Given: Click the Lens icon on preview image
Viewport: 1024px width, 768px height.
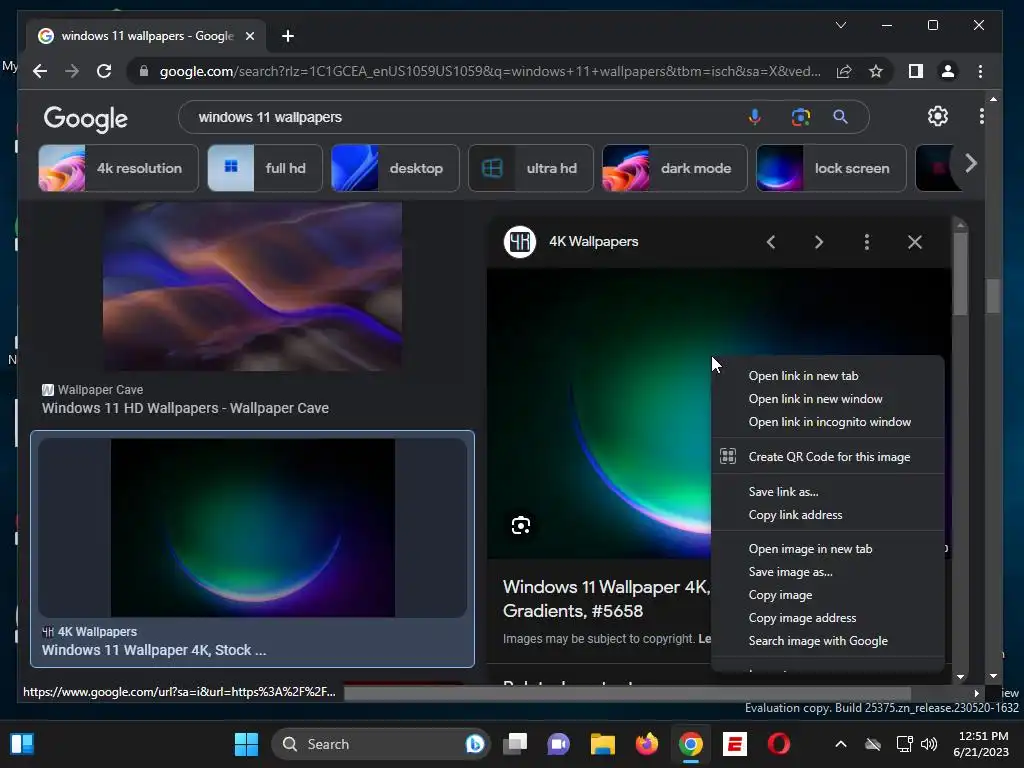Looking at the screenshot, I should 520,525.
